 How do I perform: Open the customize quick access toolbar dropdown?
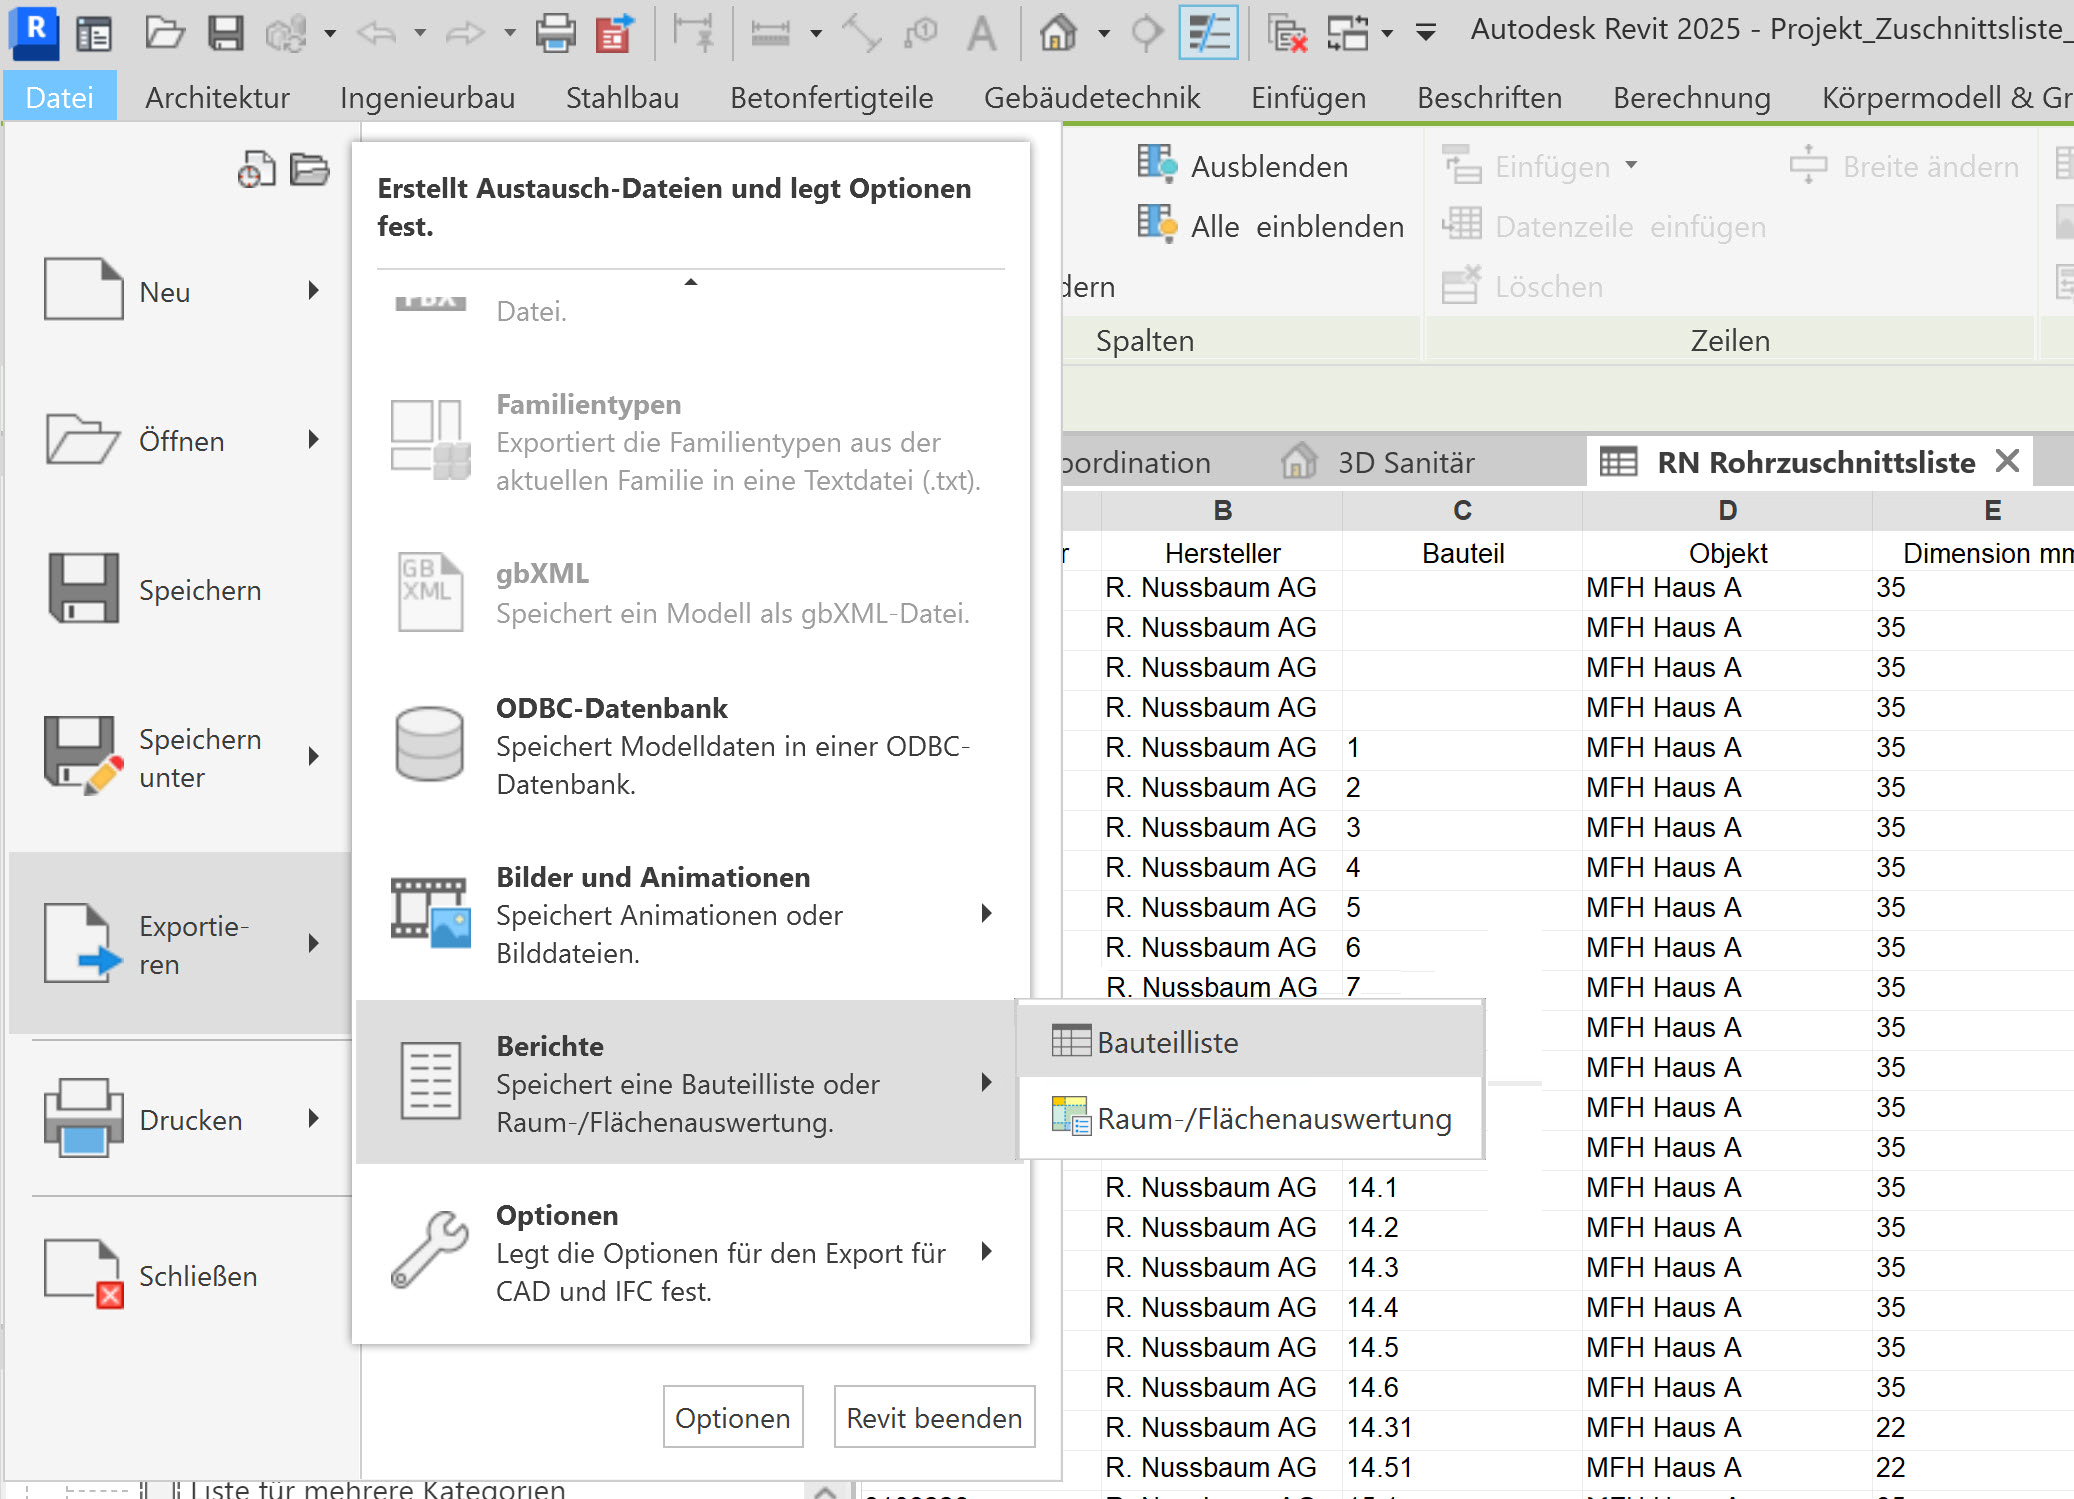(1427, 33)
